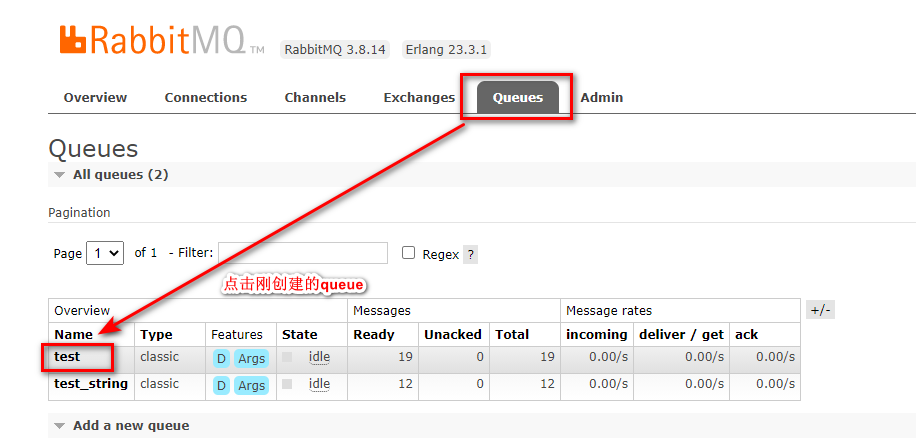Screen dimensions: 916x447
Task: Open the Connections tab
Action: tap(205, 98)
